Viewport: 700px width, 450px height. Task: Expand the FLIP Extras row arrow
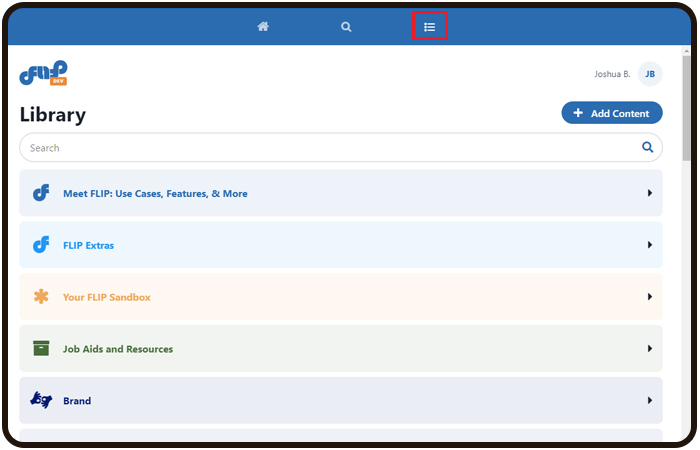650,245
